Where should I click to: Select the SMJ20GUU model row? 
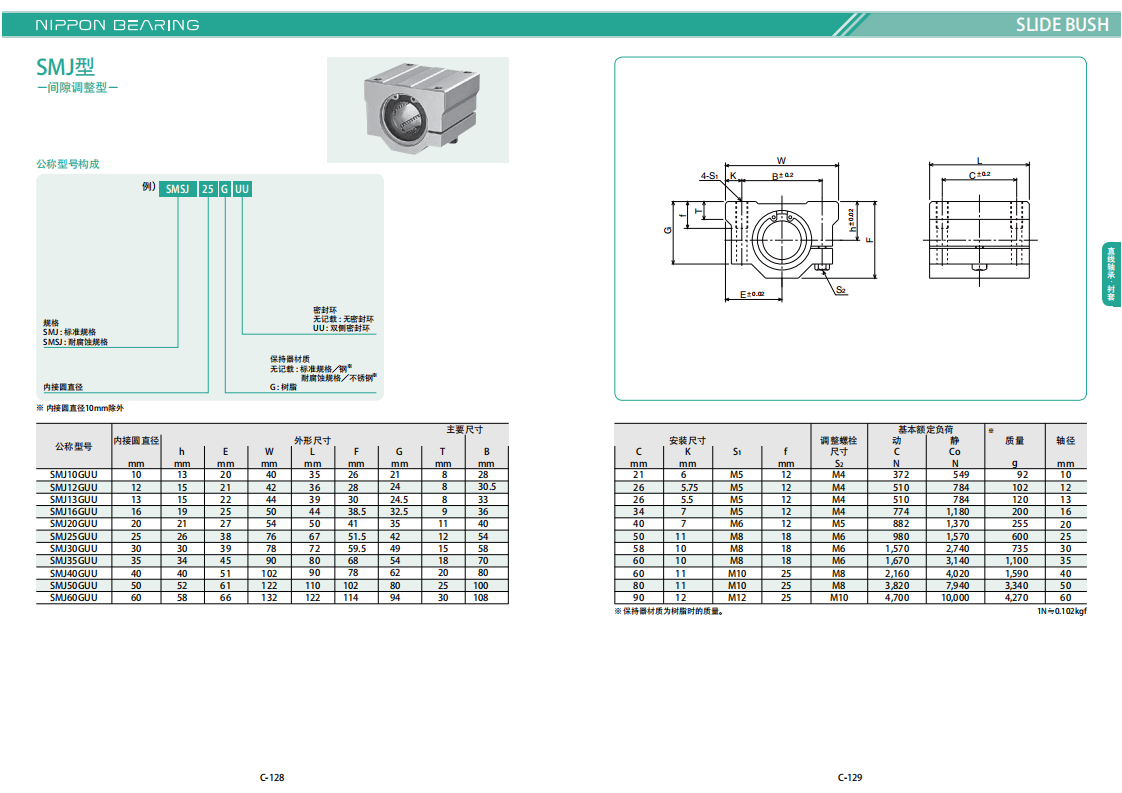coord(272,524)
